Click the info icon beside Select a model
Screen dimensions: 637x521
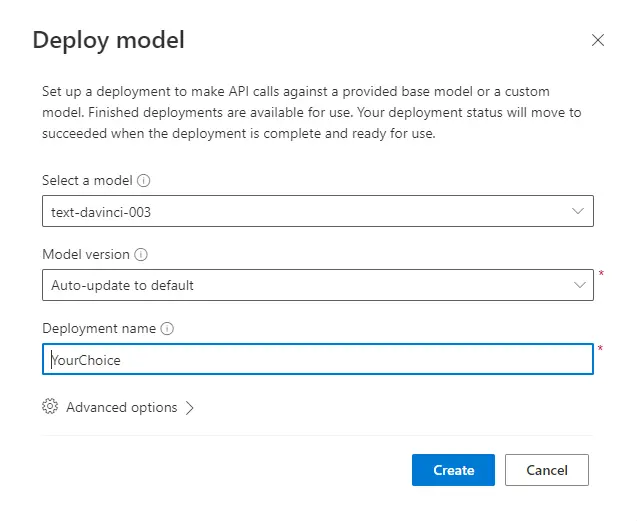click(x=144, y=181)
